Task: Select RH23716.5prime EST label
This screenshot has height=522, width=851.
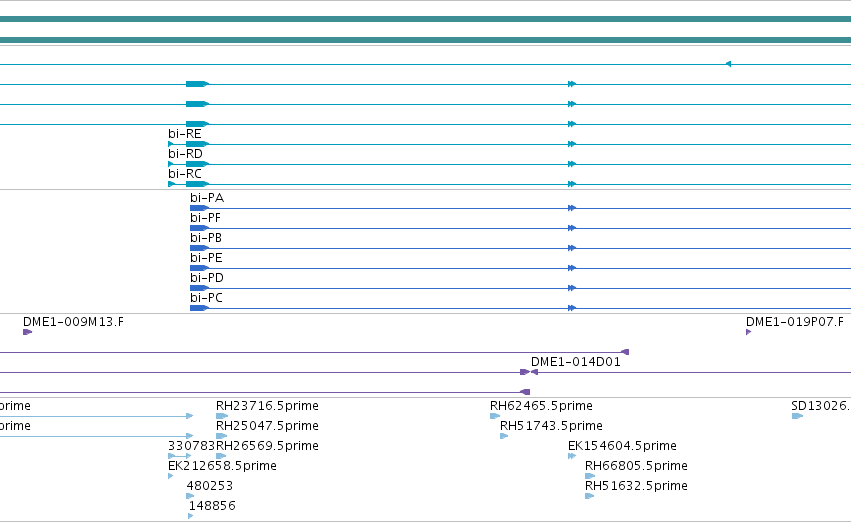Action: coord(267,406)
